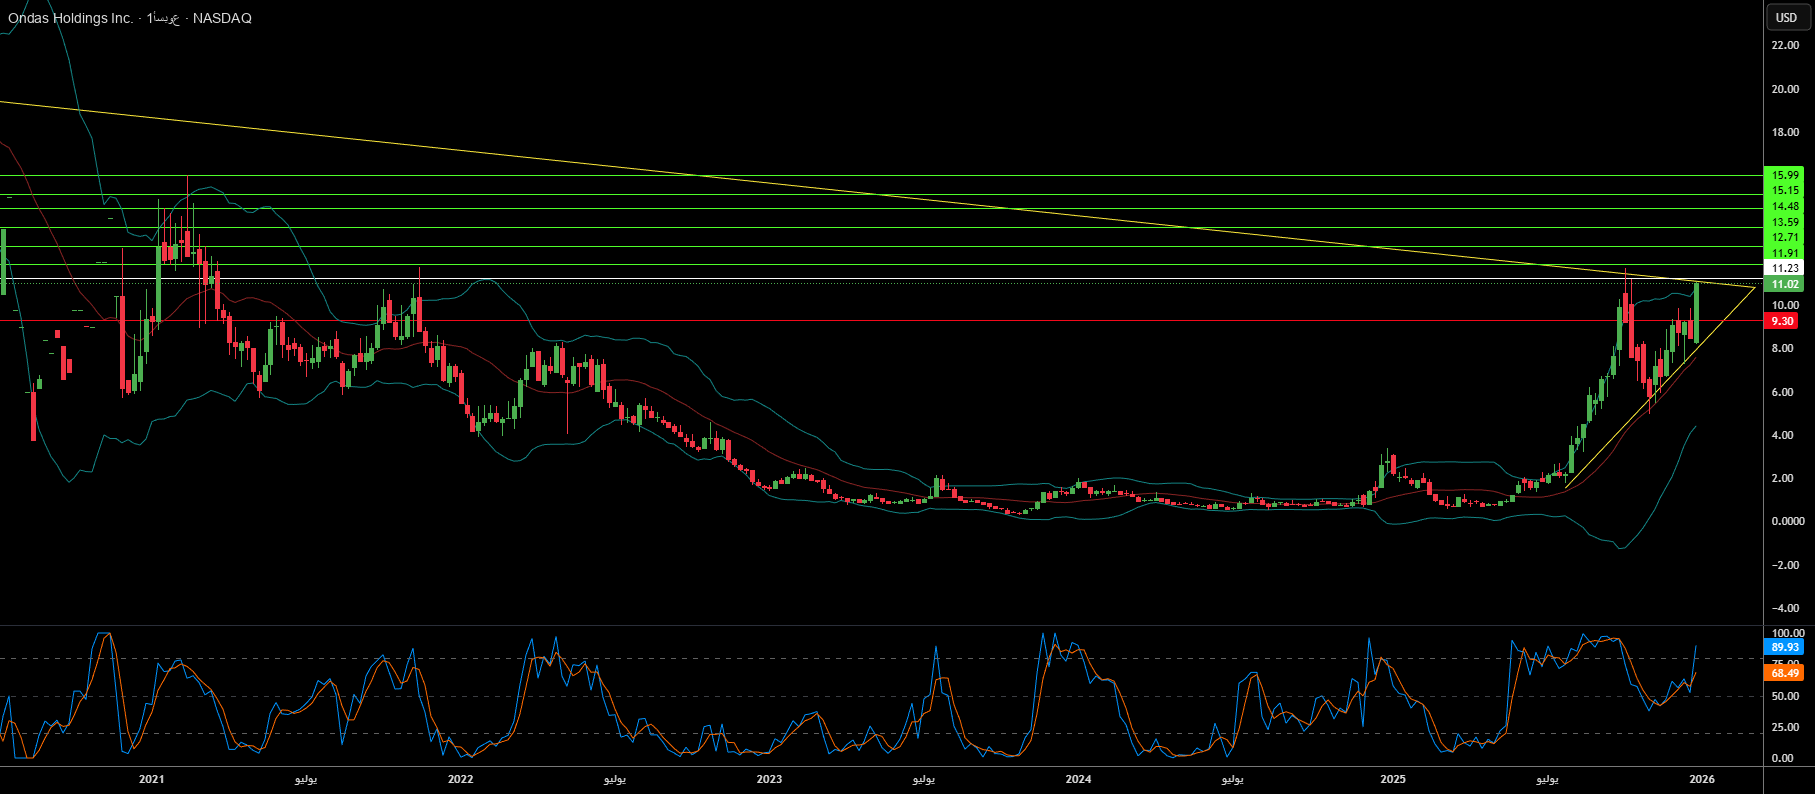Click the NASDAQ exchange label in title

222,18
